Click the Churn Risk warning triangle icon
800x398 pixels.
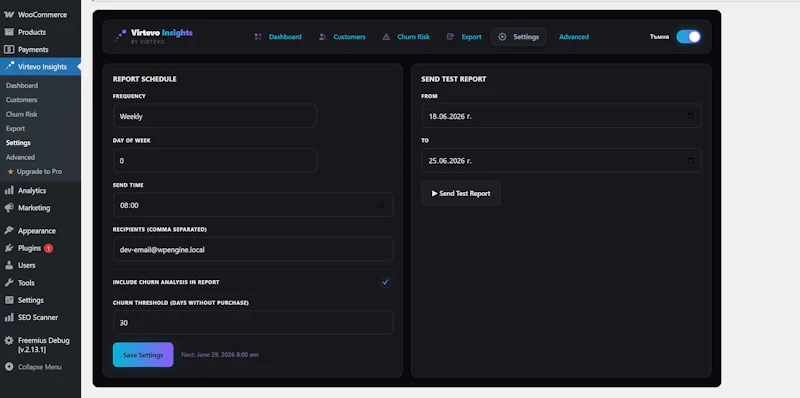[x=386, y=37]
